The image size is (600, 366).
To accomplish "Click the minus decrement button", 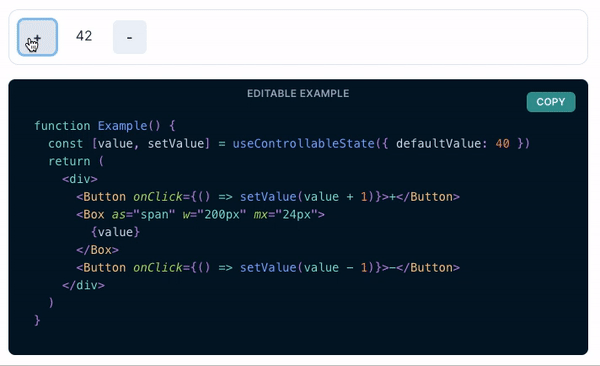I will point(130,37).
